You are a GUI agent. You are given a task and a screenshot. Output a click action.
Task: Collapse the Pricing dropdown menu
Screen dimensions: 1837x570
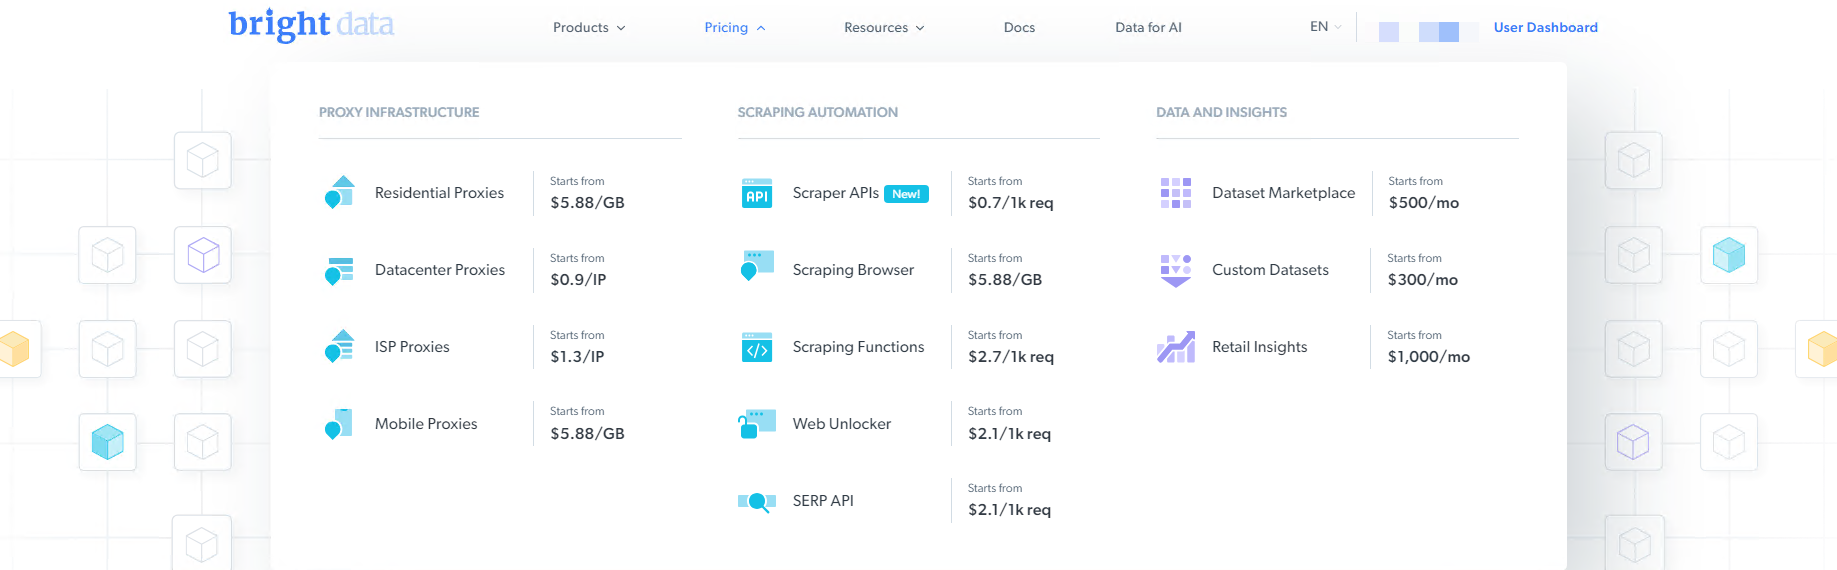coord(734,28)
